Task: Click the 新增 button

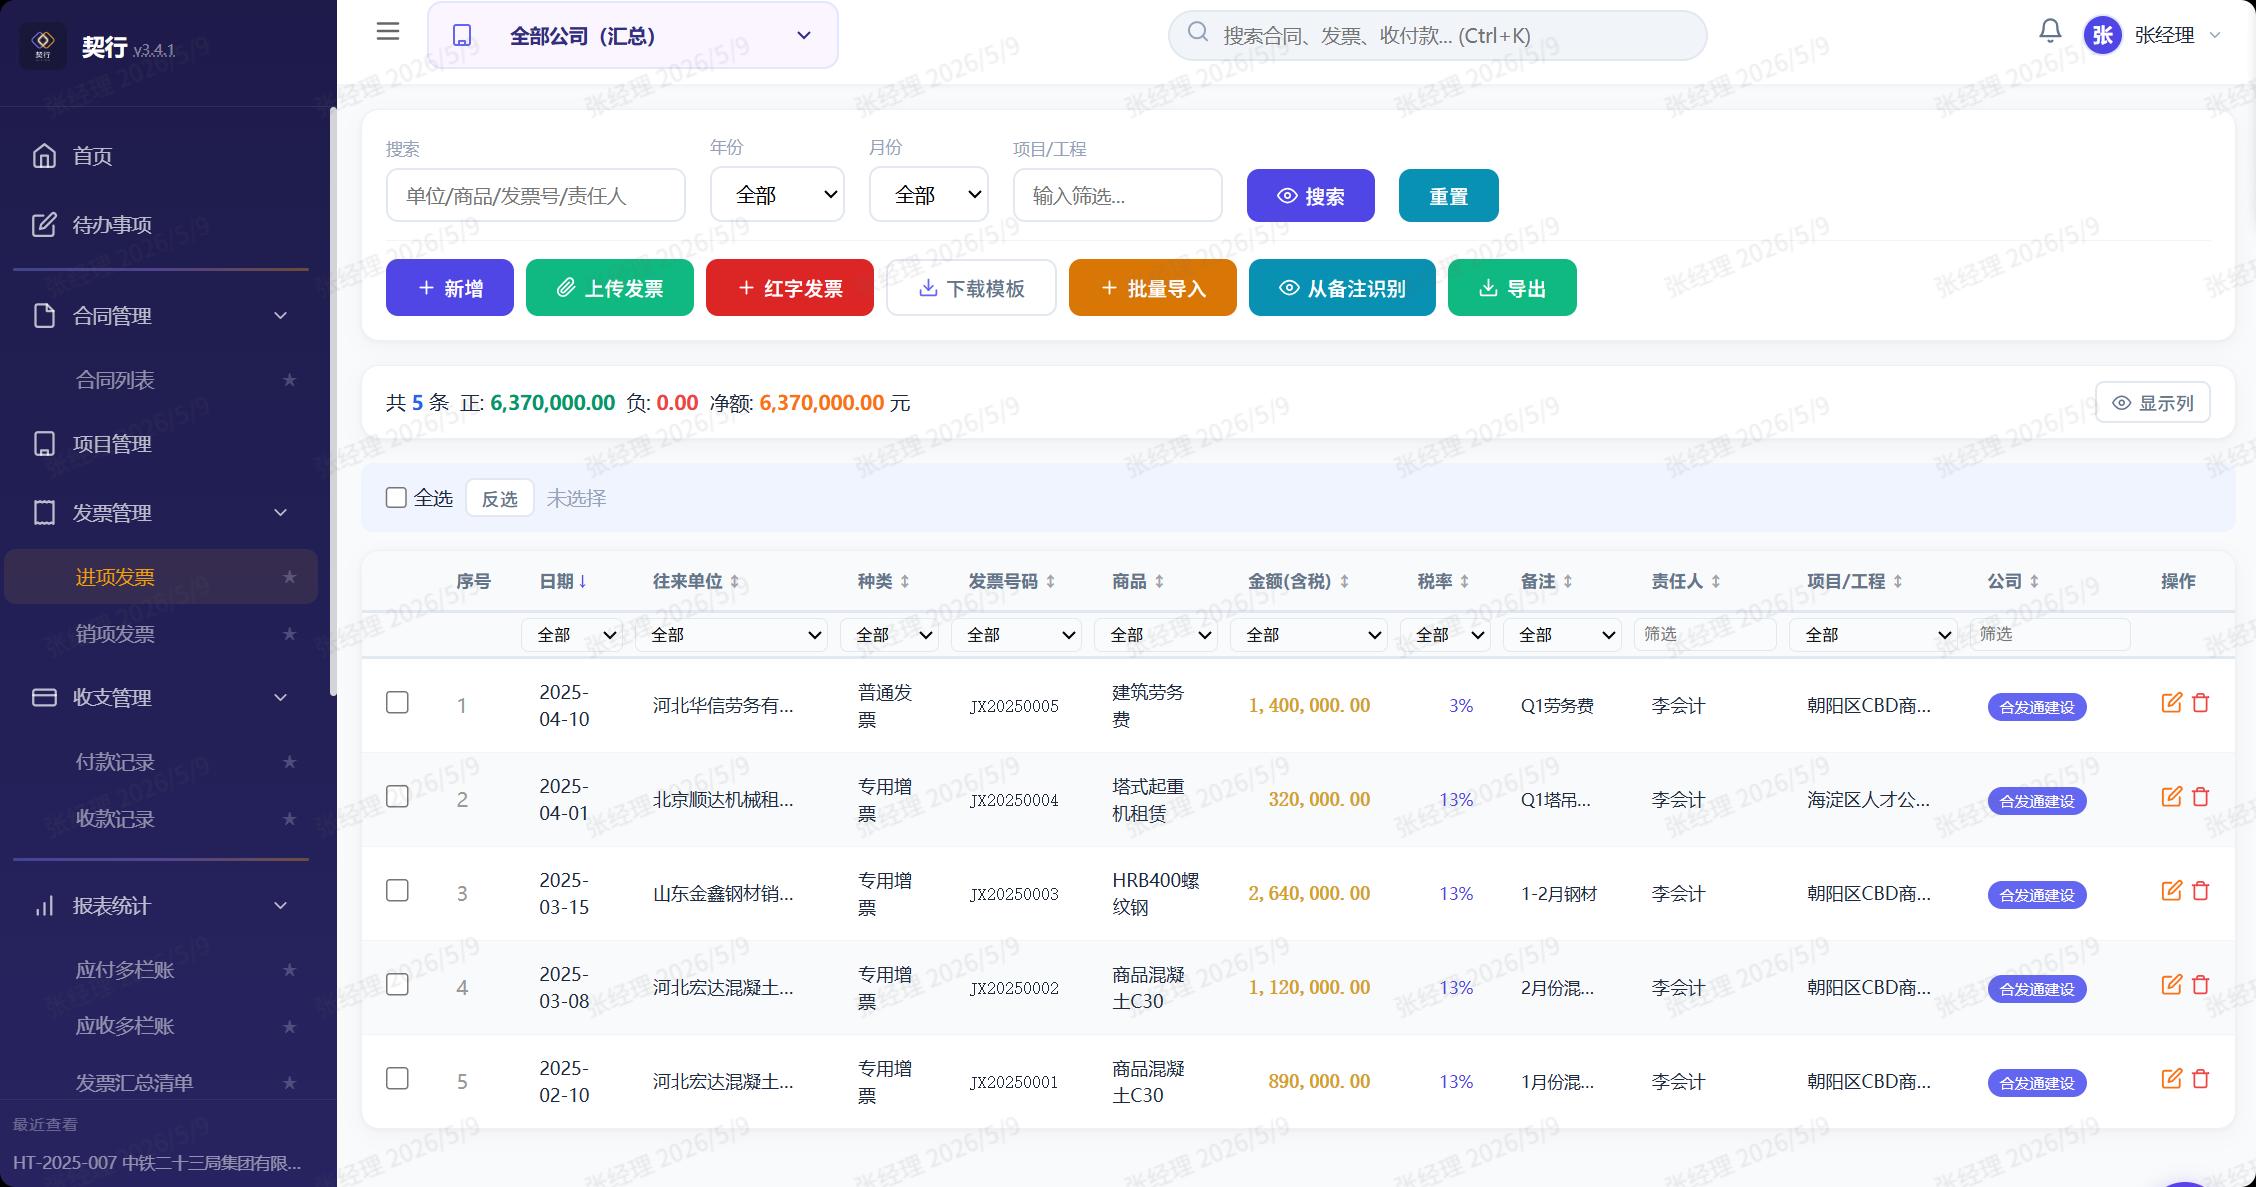Action: (450, 288)
